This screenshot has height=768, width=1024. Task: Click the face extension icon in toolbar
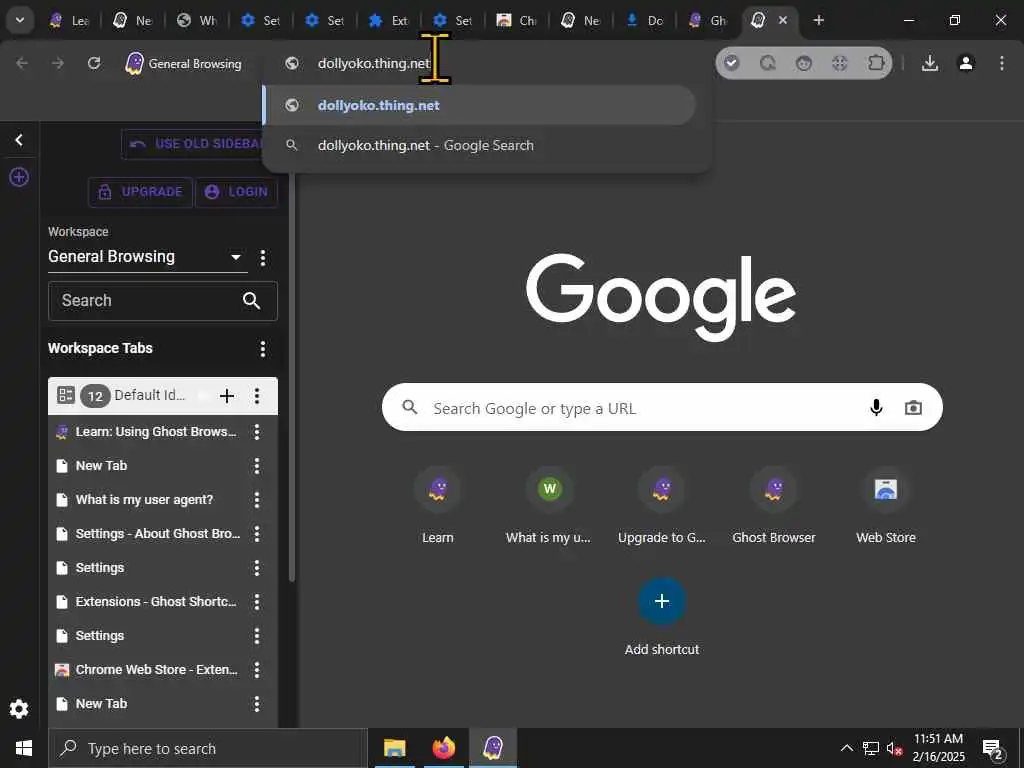point(804,63)
